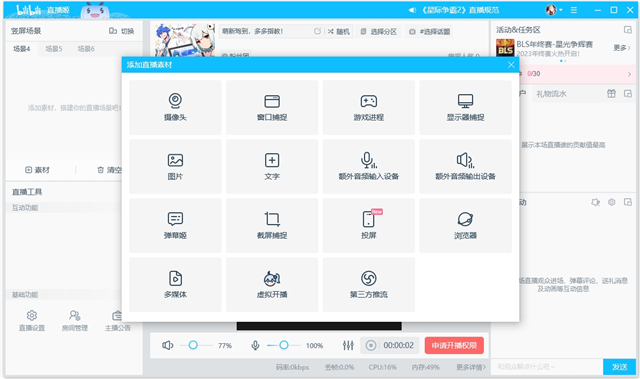
Task: Click the 素材 add material button
Action: (x=37, y=170)
